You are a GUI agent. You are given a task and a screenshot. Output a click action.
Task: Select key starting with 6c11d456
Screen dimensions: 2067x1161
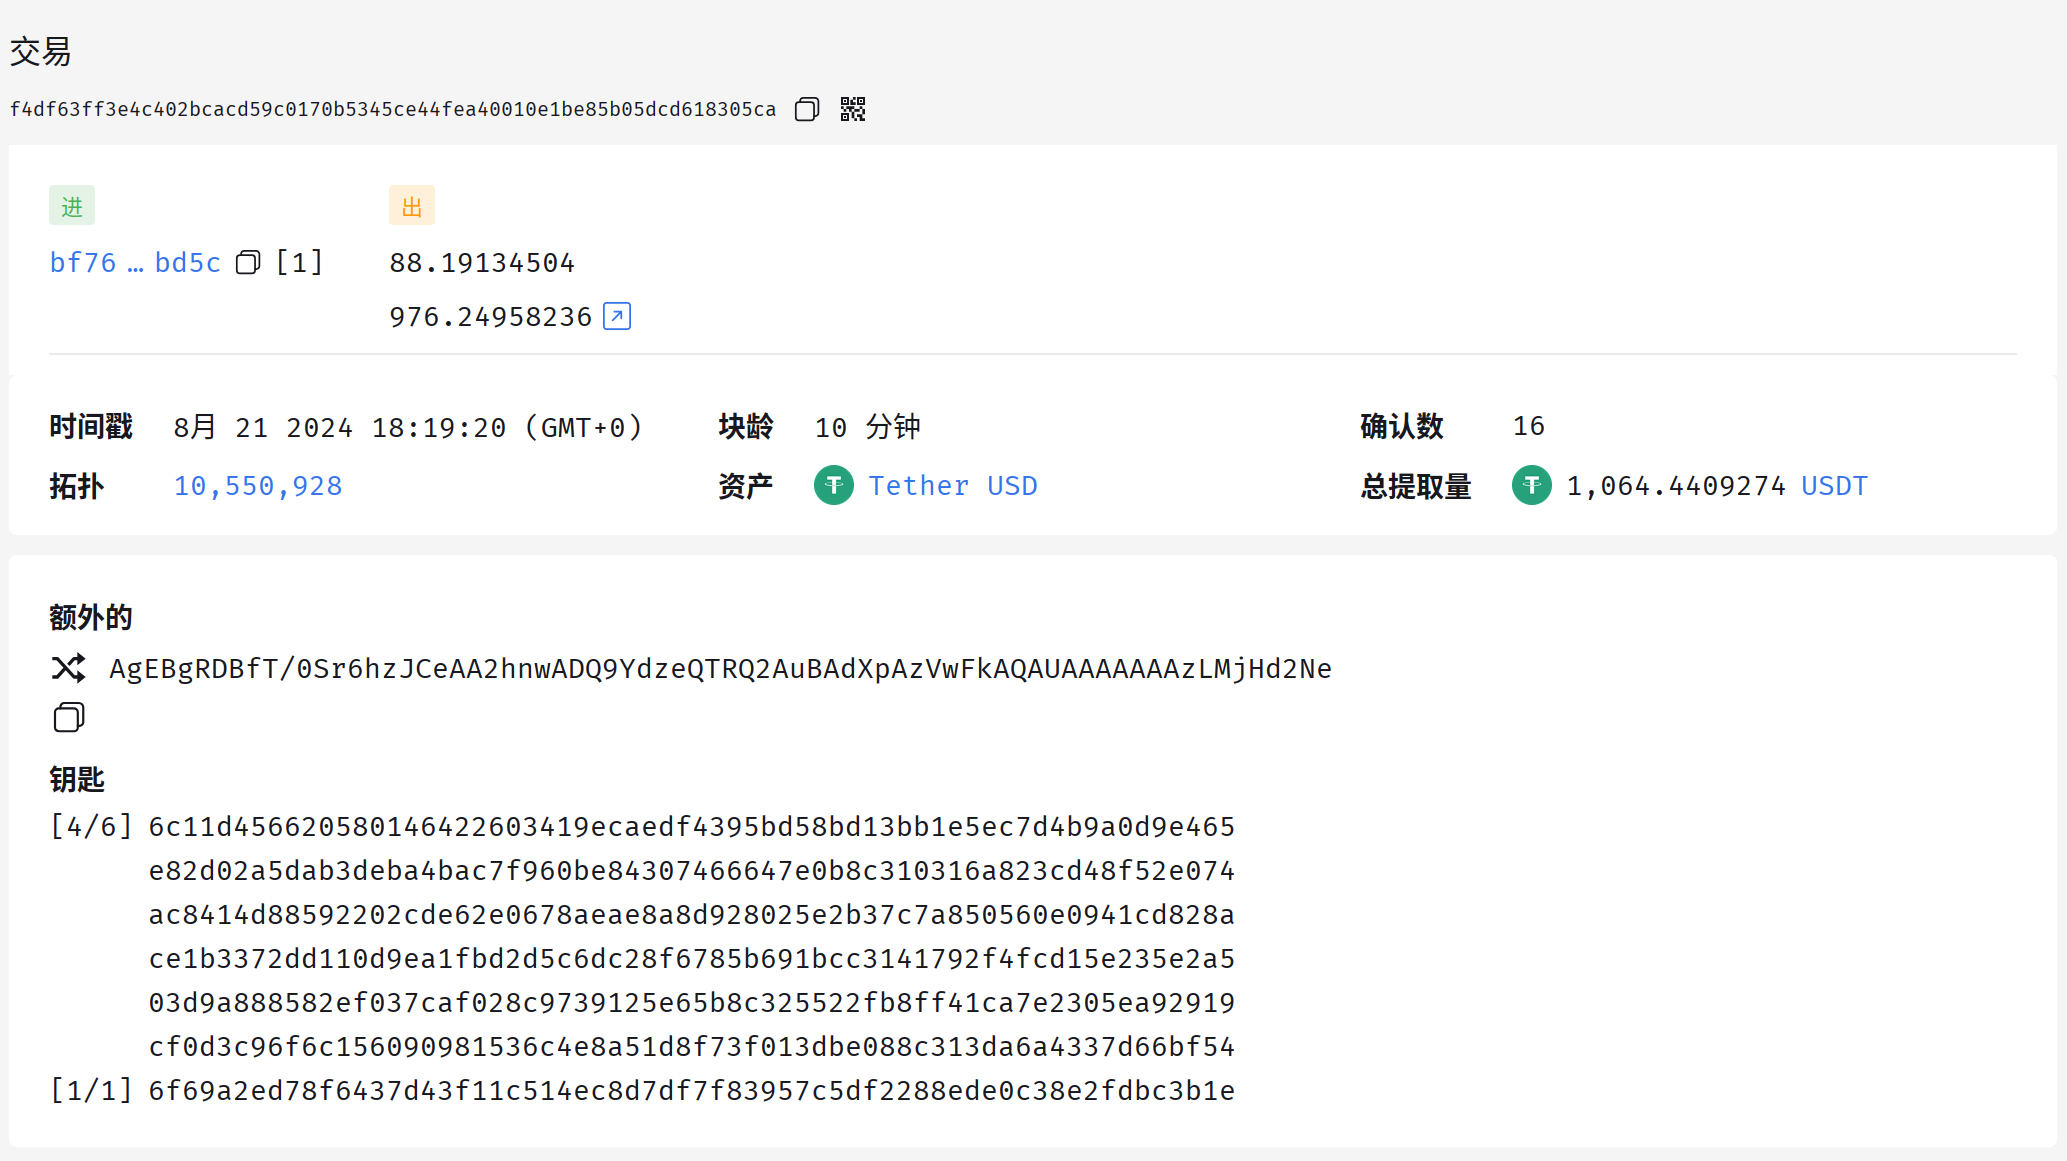point(692,827)
